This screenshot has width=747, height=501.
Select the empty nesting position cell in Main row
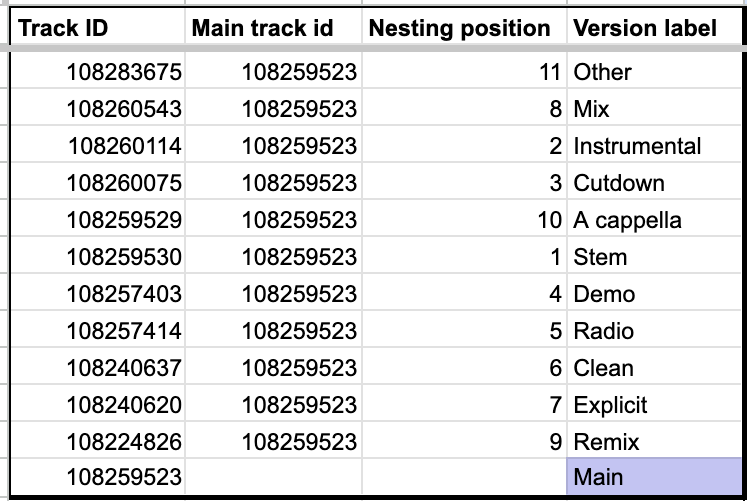pyautogui.click(x=464, y=476)
